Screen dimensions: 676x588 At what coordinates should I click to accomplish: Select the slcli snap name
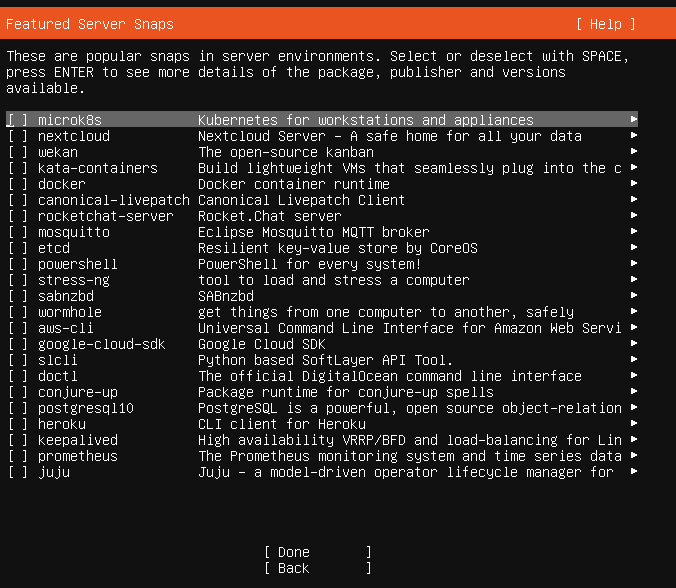[58, 360]
